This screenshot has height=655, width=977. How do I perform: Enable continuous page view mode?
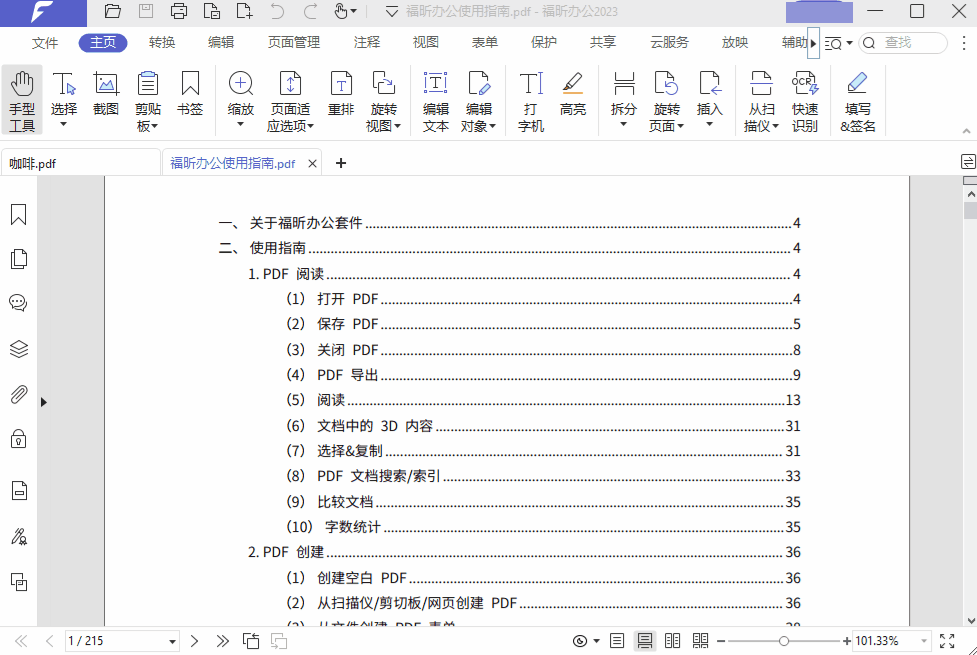coord(645,641)
